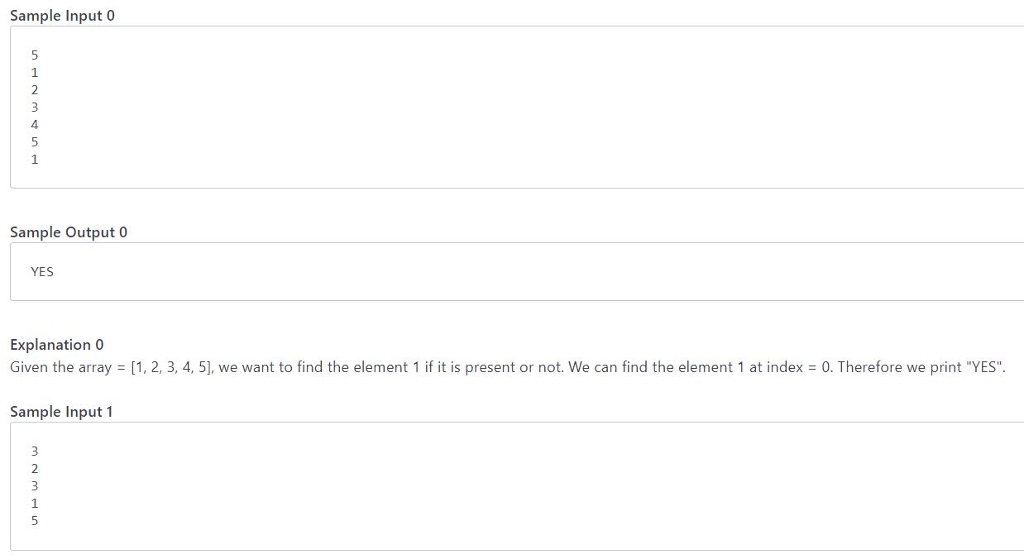Viewport: 1024px width, 559px height.
Task: Click the number 2 in Sample Input 0
Action: pos(35,90)
